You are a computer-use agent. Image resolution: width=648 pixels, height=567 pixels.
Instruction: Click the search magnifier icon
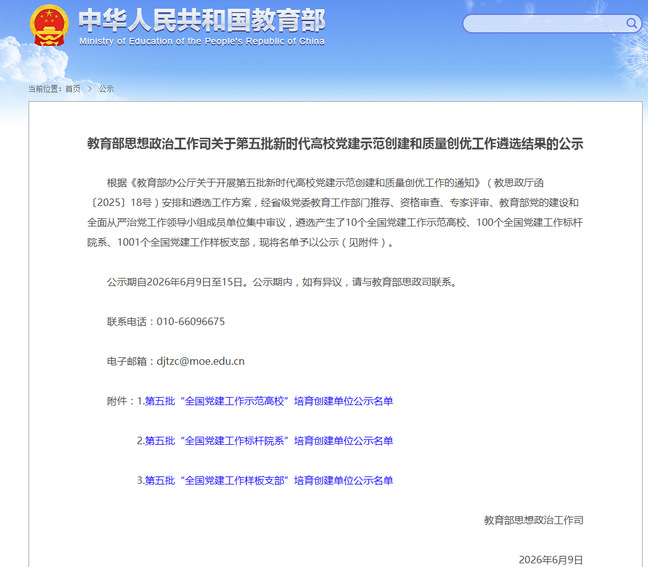click(631, 23)
